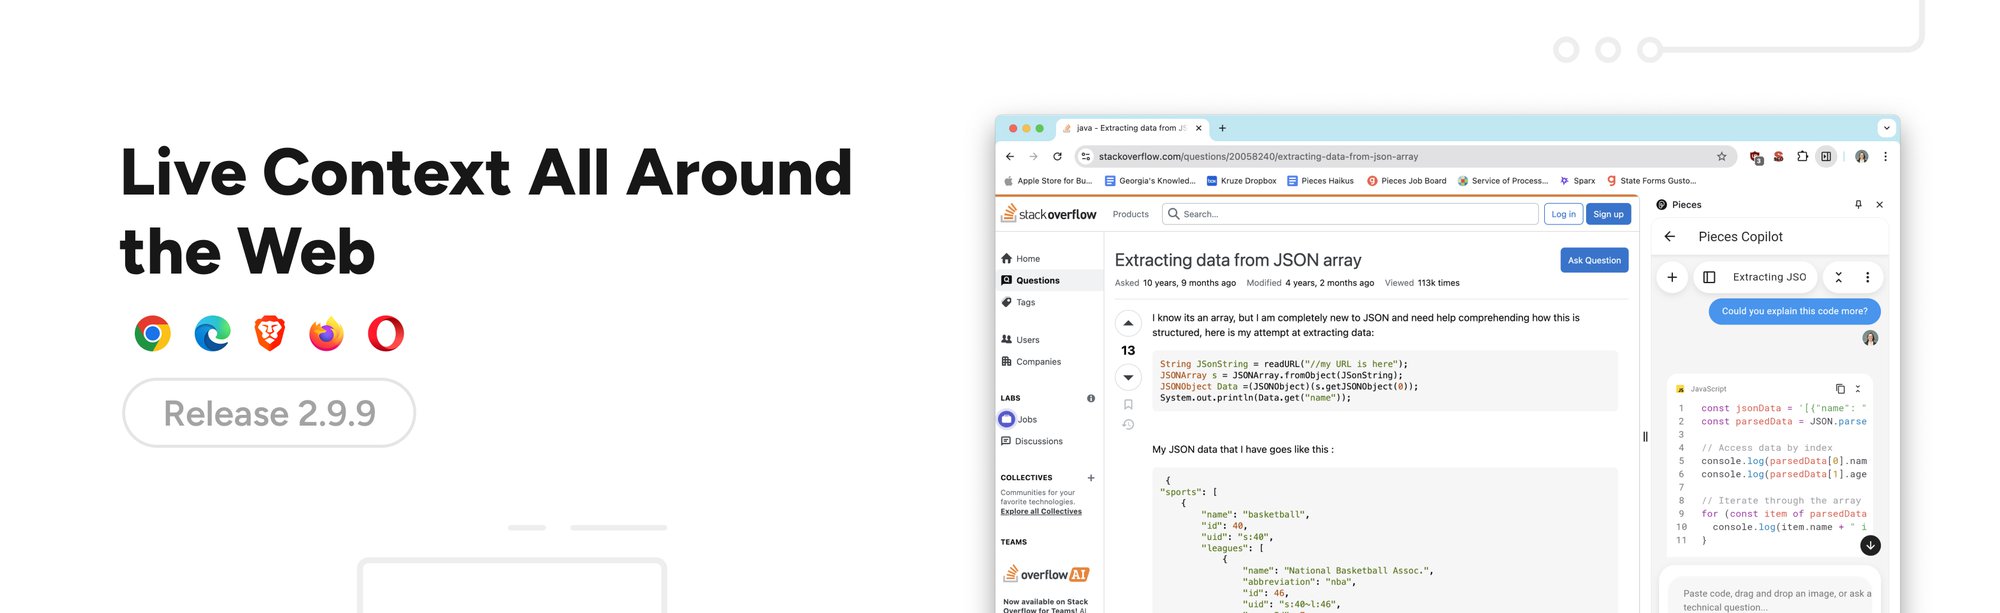The height and width of the screenshot is (613, 2000).
Task: Click the plus icon next to Collectives
Action: 1091,478
